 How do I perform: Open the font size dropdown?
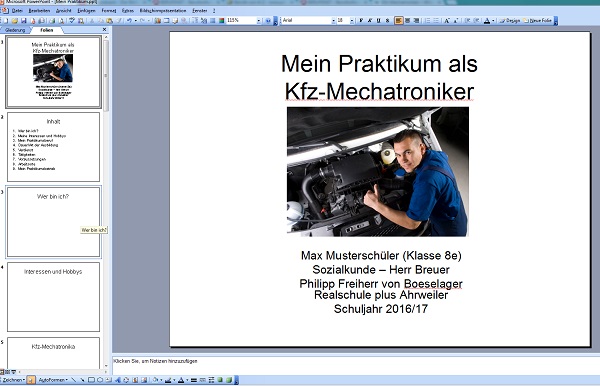pyautogui.click(x=352, y=21)
